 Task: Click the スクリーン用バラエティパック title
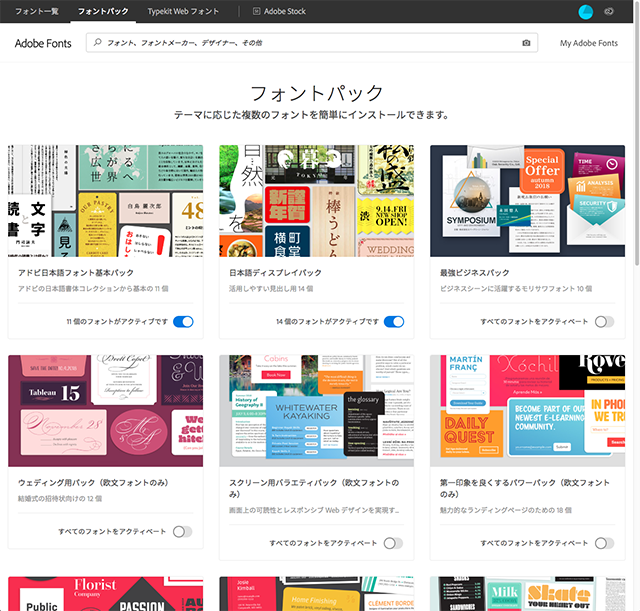tap(314, 489)
